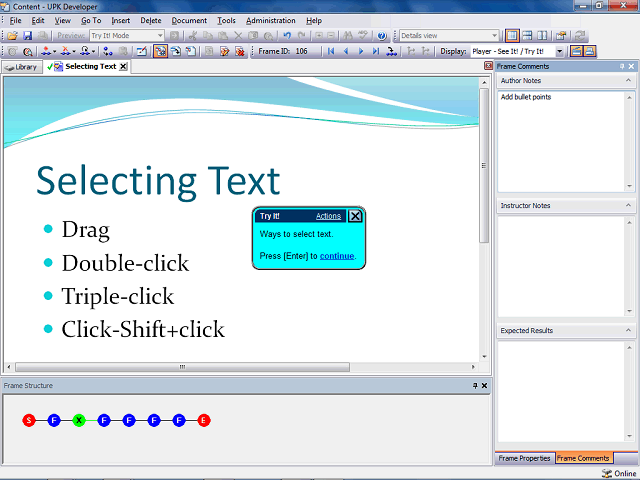Close the Frame Structure pane
This screenshot has width=640, height=480.
pos(484,385)
